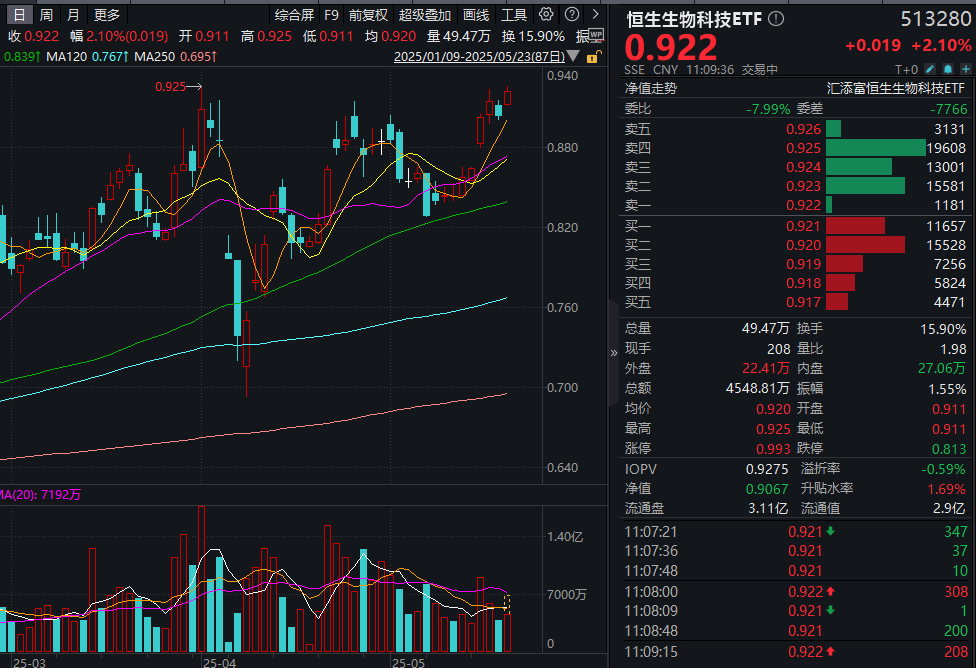Set a price alert via bell icon

(x=947, y=69)
